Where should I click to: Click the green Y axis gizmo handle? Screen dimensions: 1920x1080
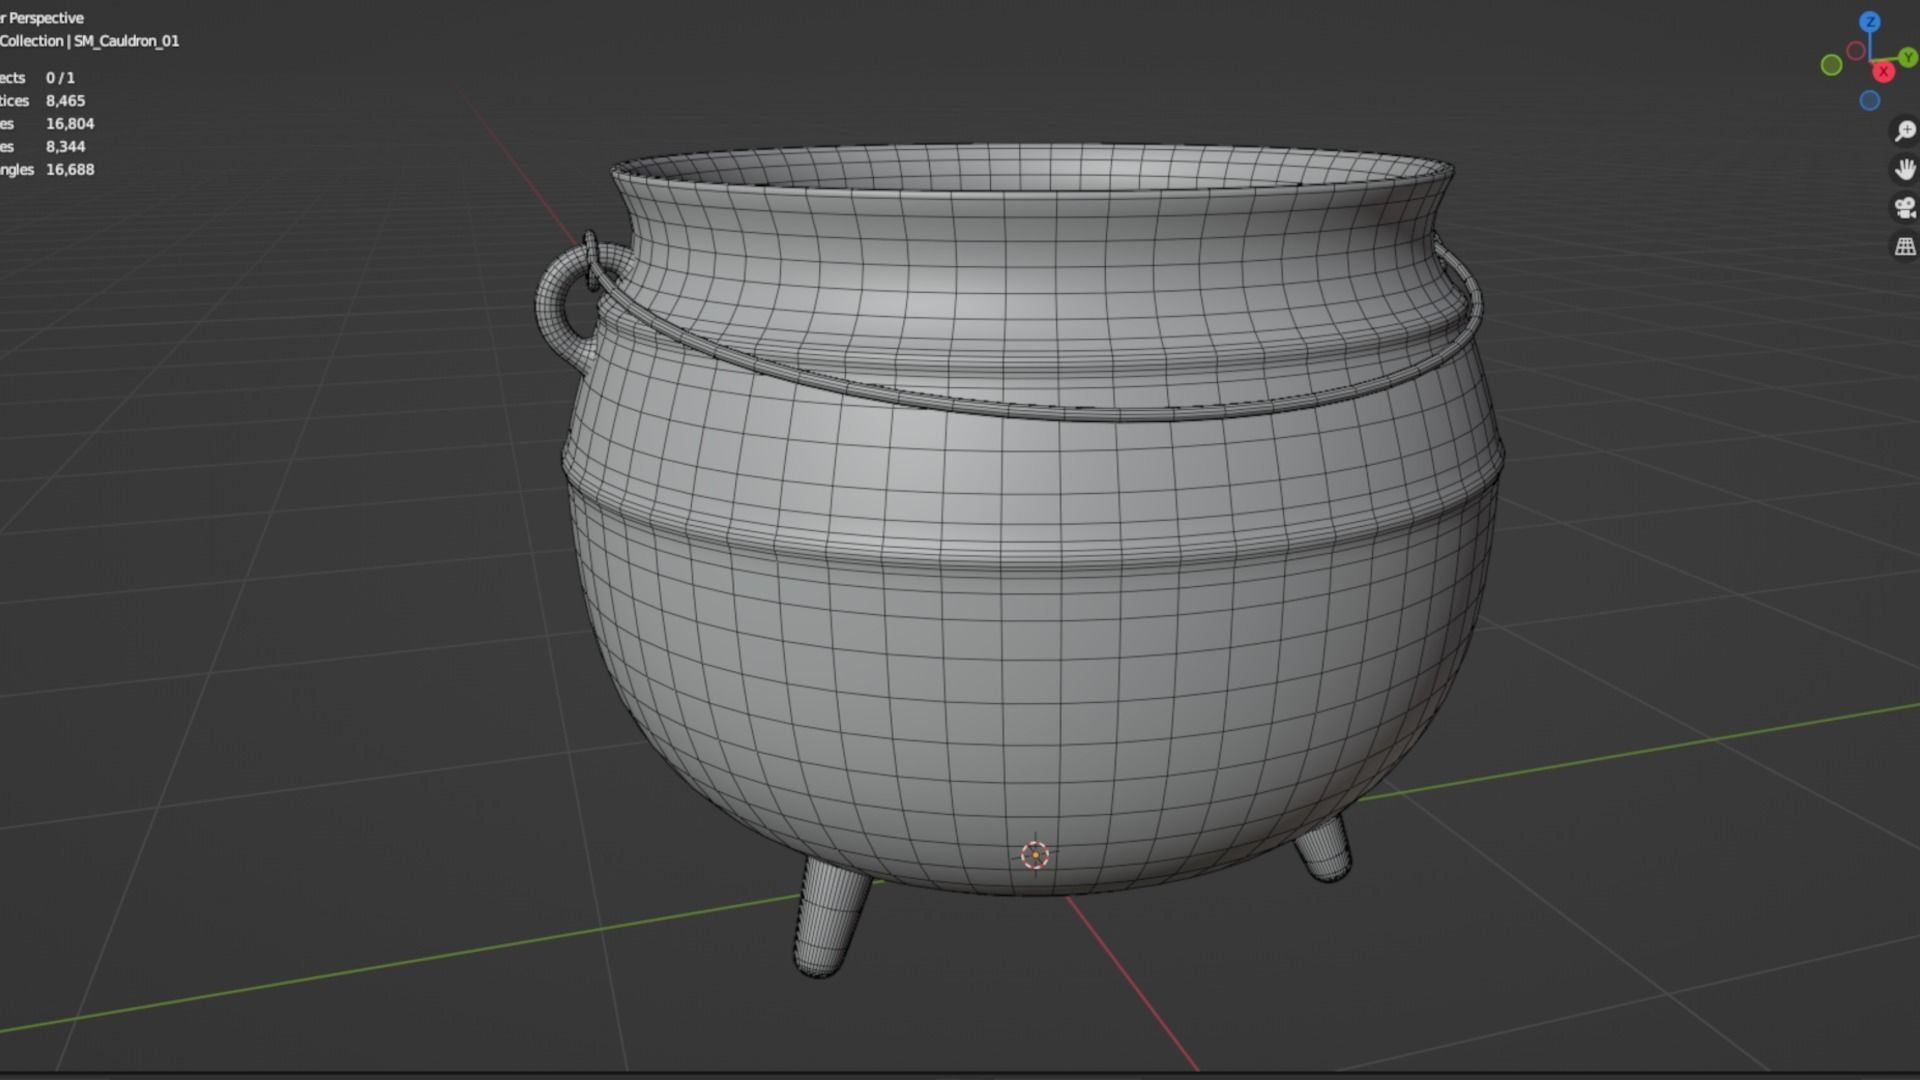1907,59
